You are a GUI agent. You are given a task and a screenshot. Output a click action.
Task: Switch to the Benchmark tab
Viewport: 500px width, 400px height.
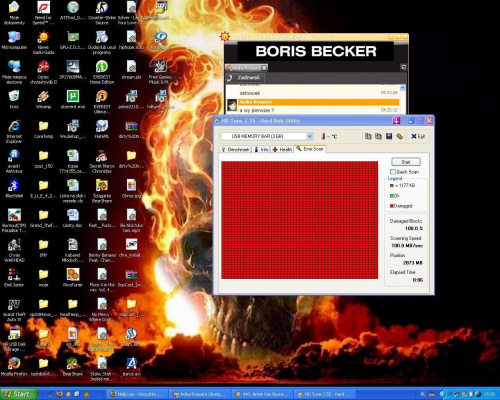pyautogui.click(x=236, y=149)
